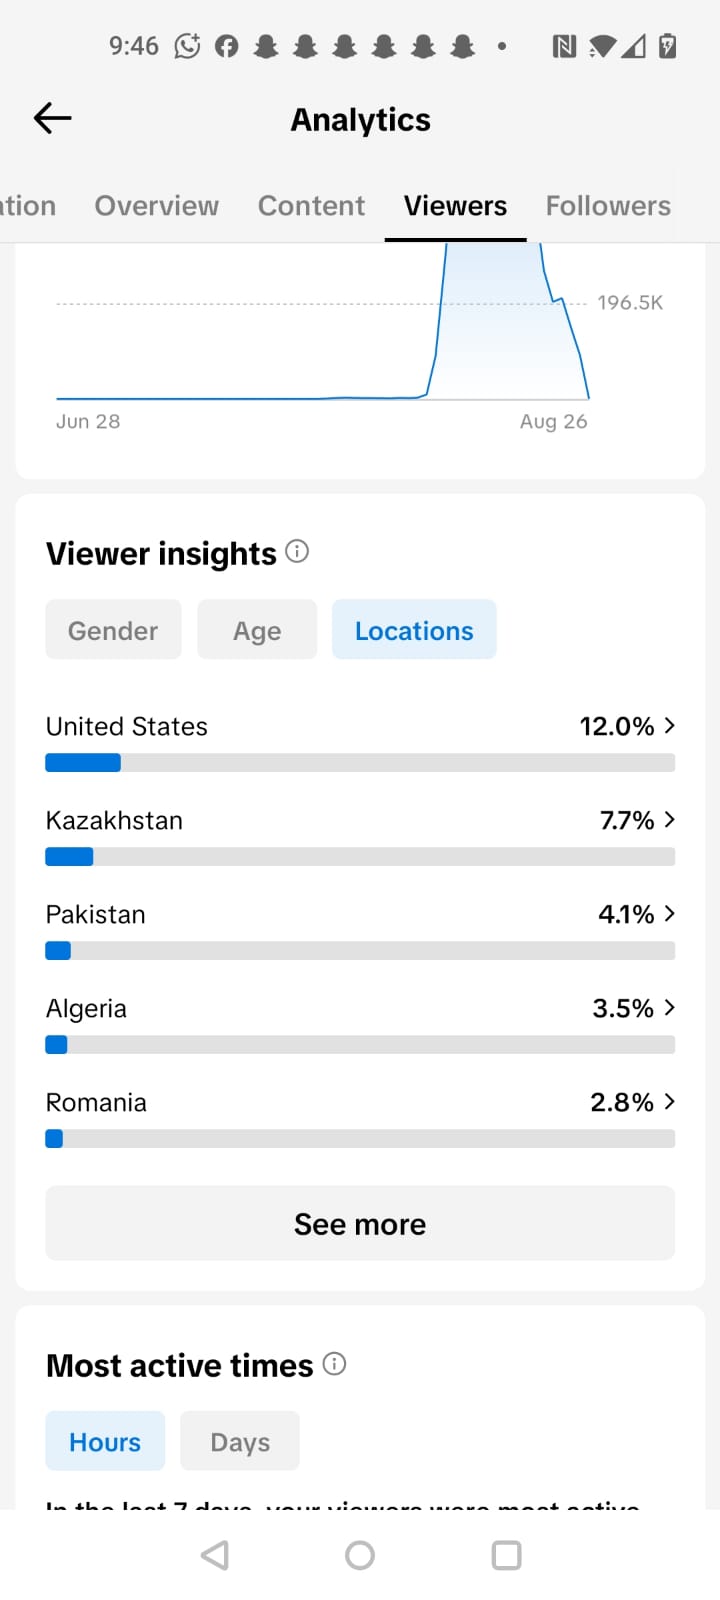Tap the back arrow icon

click(x=53, y=118)
